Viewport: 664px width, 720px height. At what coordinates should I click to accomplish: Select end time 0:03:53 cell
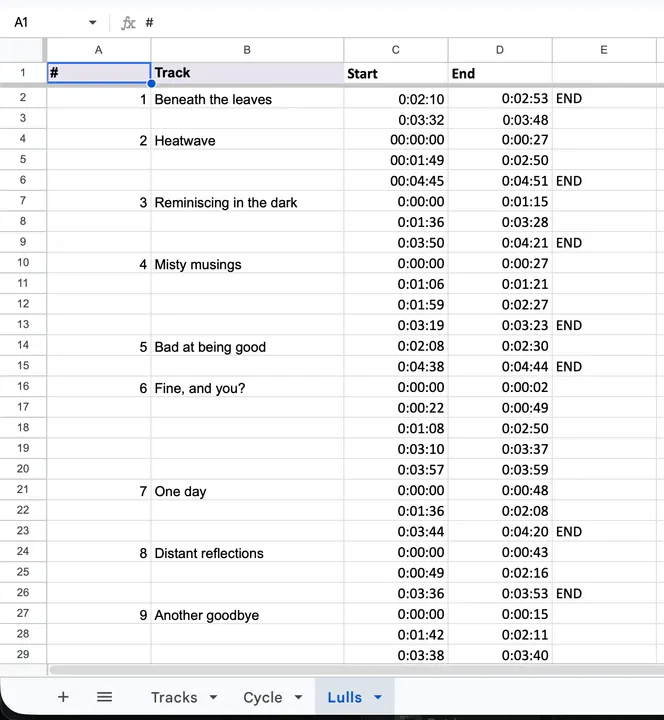[500, 594]
